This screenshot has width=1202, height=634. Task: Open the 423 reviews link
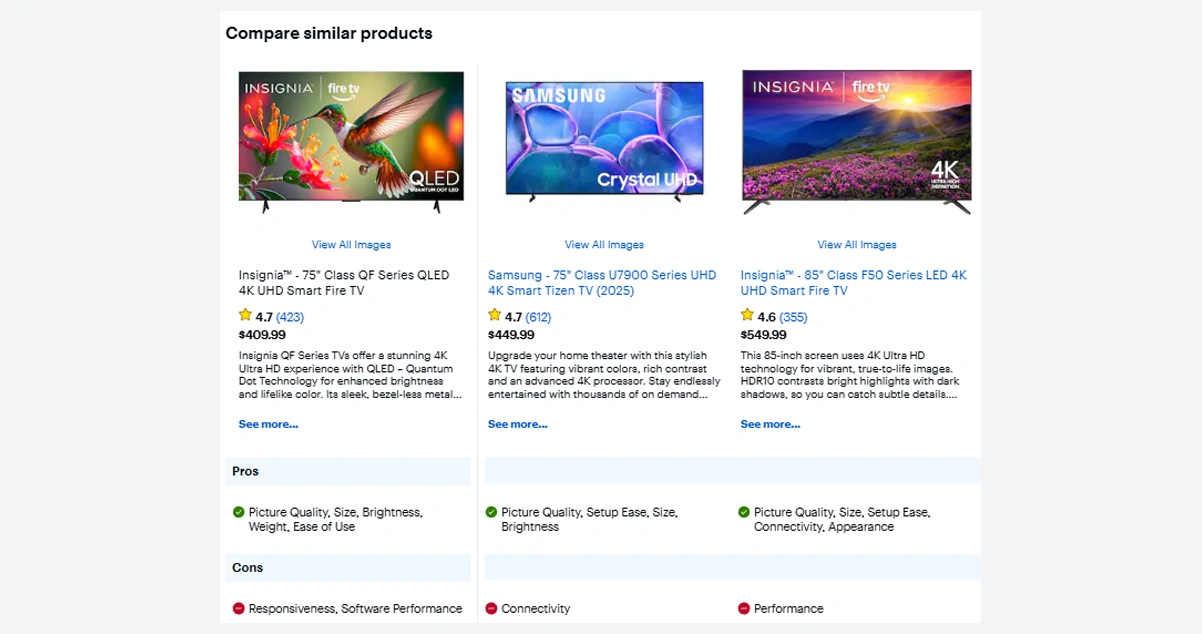pos(290,317)
